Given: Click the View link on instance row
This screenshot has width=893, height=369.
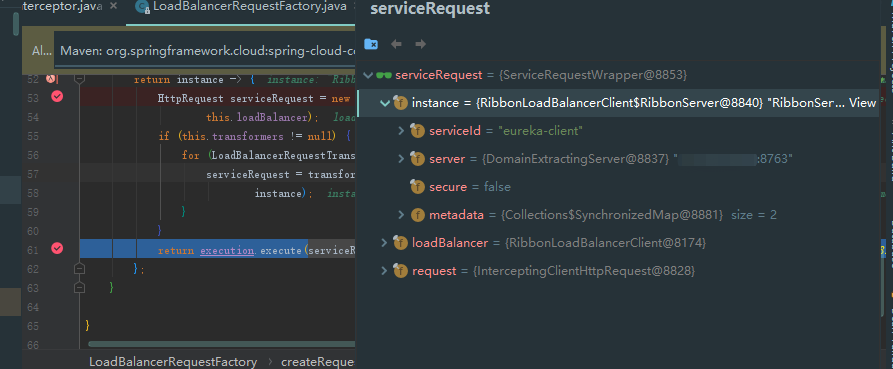Looking at the screenshot, I should click(862, 103).
